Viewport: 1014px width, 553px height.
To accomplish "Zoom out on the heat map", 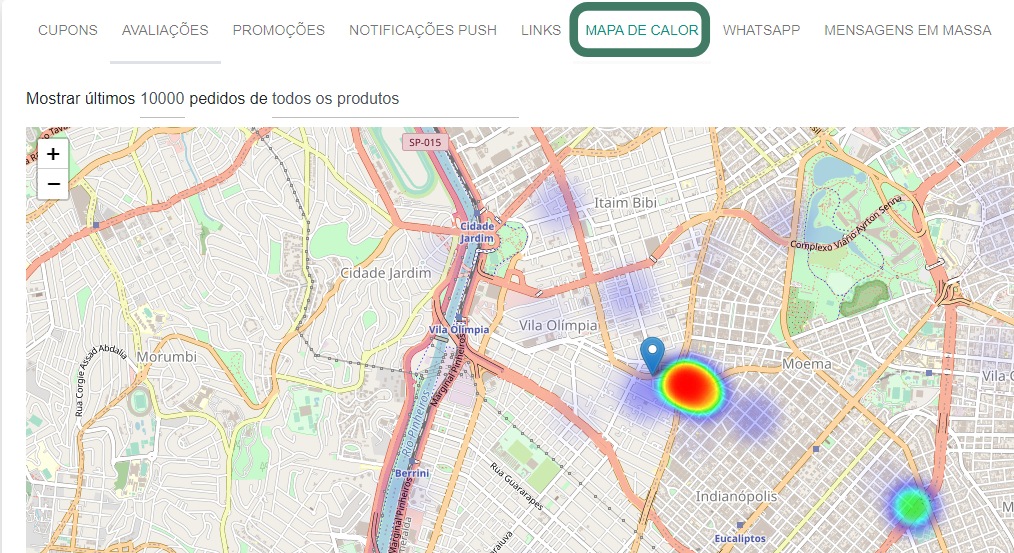I will click(x=53, y=184).
